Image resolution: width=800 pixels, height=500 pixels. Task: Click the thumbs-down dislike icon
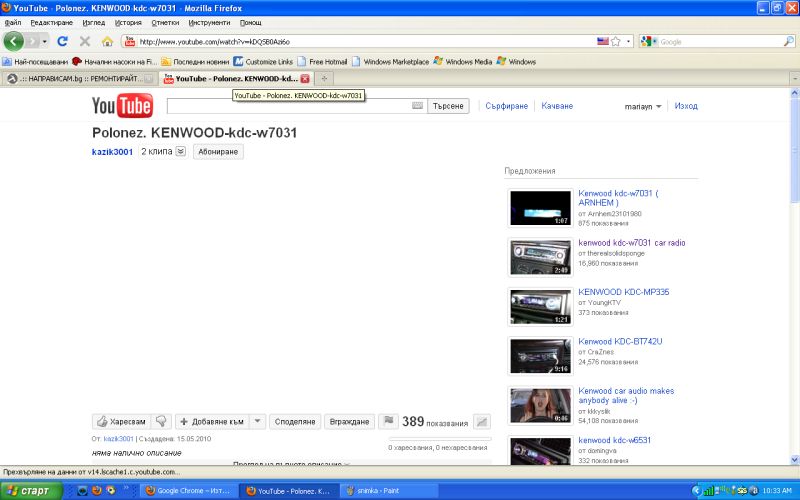pyautogui.click(x=161, y=422)
